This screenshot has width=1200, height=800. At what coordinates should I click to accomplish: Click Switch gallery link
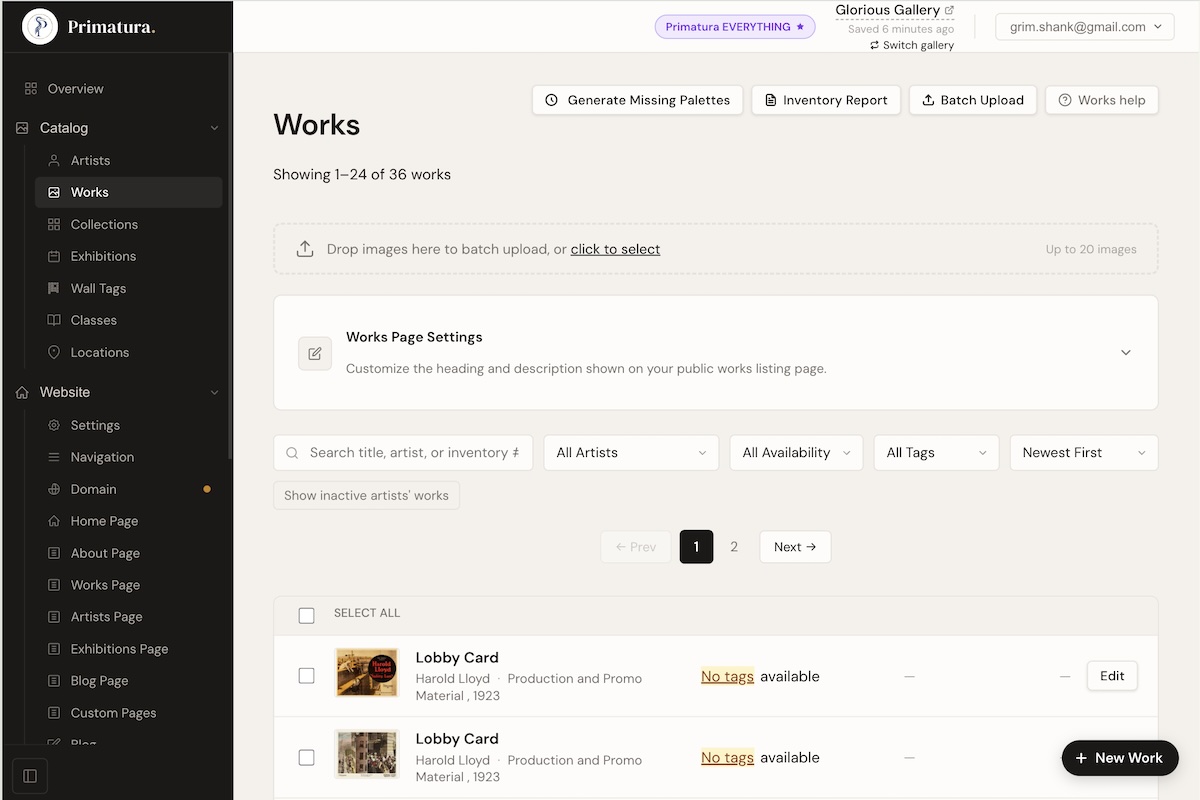[912, 45]
